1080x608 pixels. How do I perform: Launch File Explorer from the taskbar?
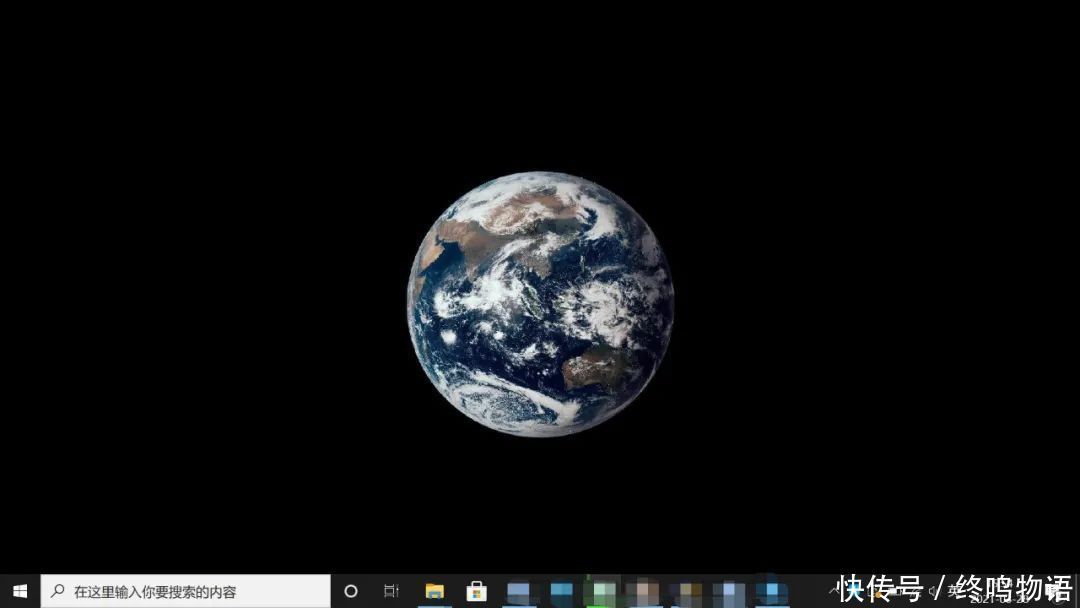pos(434,591)
